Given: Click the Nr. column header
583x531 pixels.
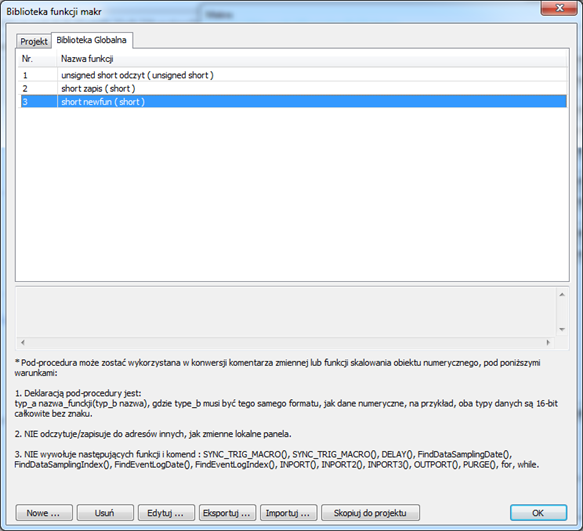Looking at the screenshot, I should (37, 59).
